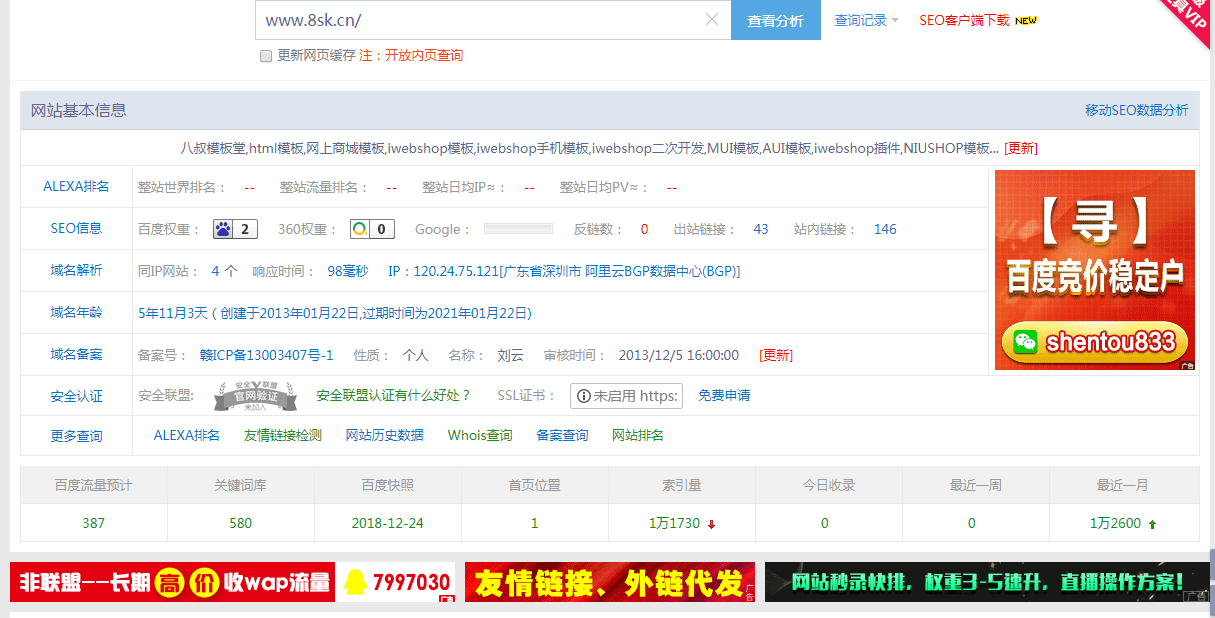
Task: Click the 未启用 https SSL button
Action: (626, 396)
